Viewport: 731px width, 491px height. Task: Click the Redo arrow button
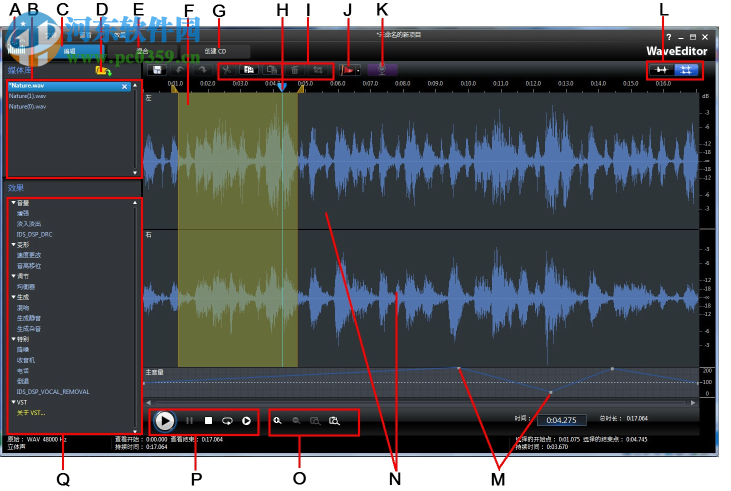point(202,70)
